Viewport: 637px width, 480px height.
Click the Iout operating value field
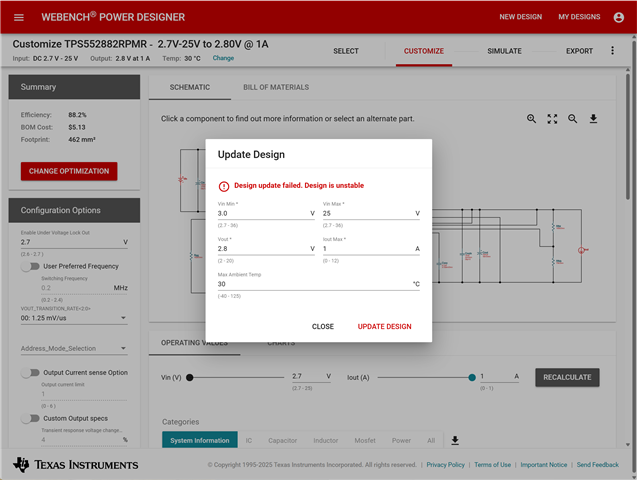(499, 376)
